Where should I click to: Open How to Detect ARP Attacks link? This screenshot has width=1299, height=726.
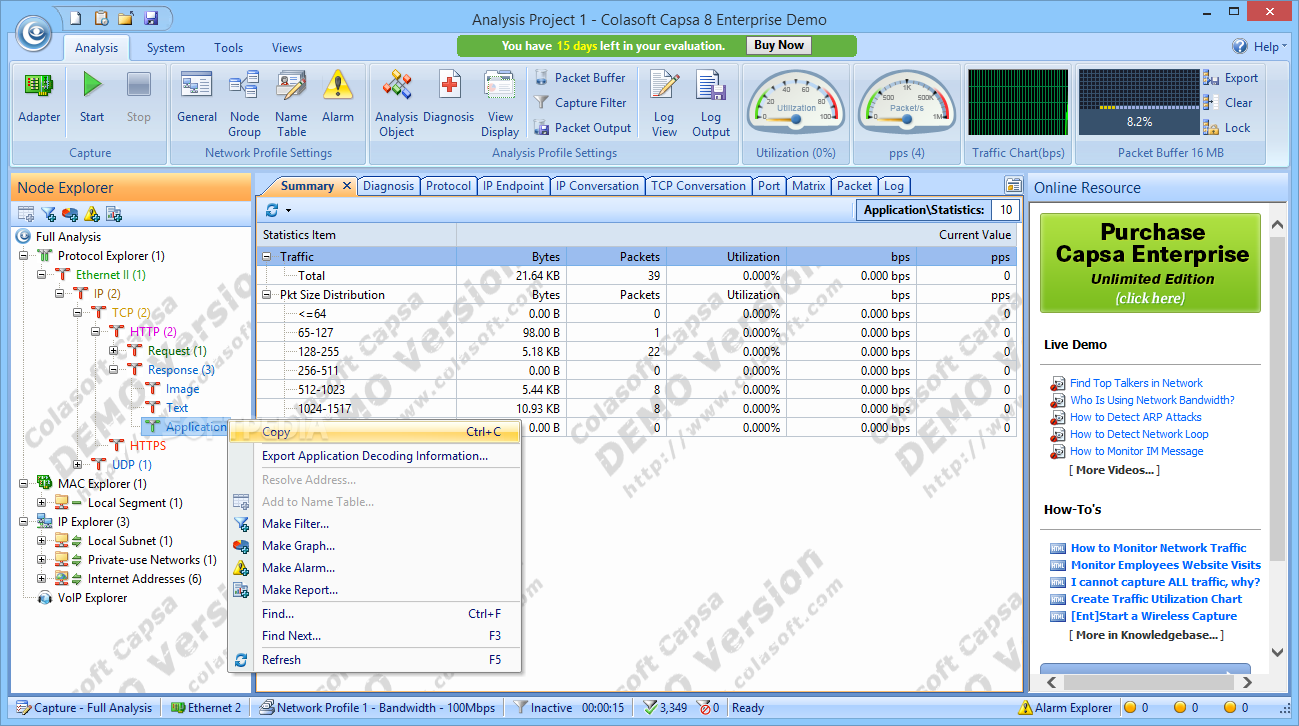click(x=1135, y=417)
